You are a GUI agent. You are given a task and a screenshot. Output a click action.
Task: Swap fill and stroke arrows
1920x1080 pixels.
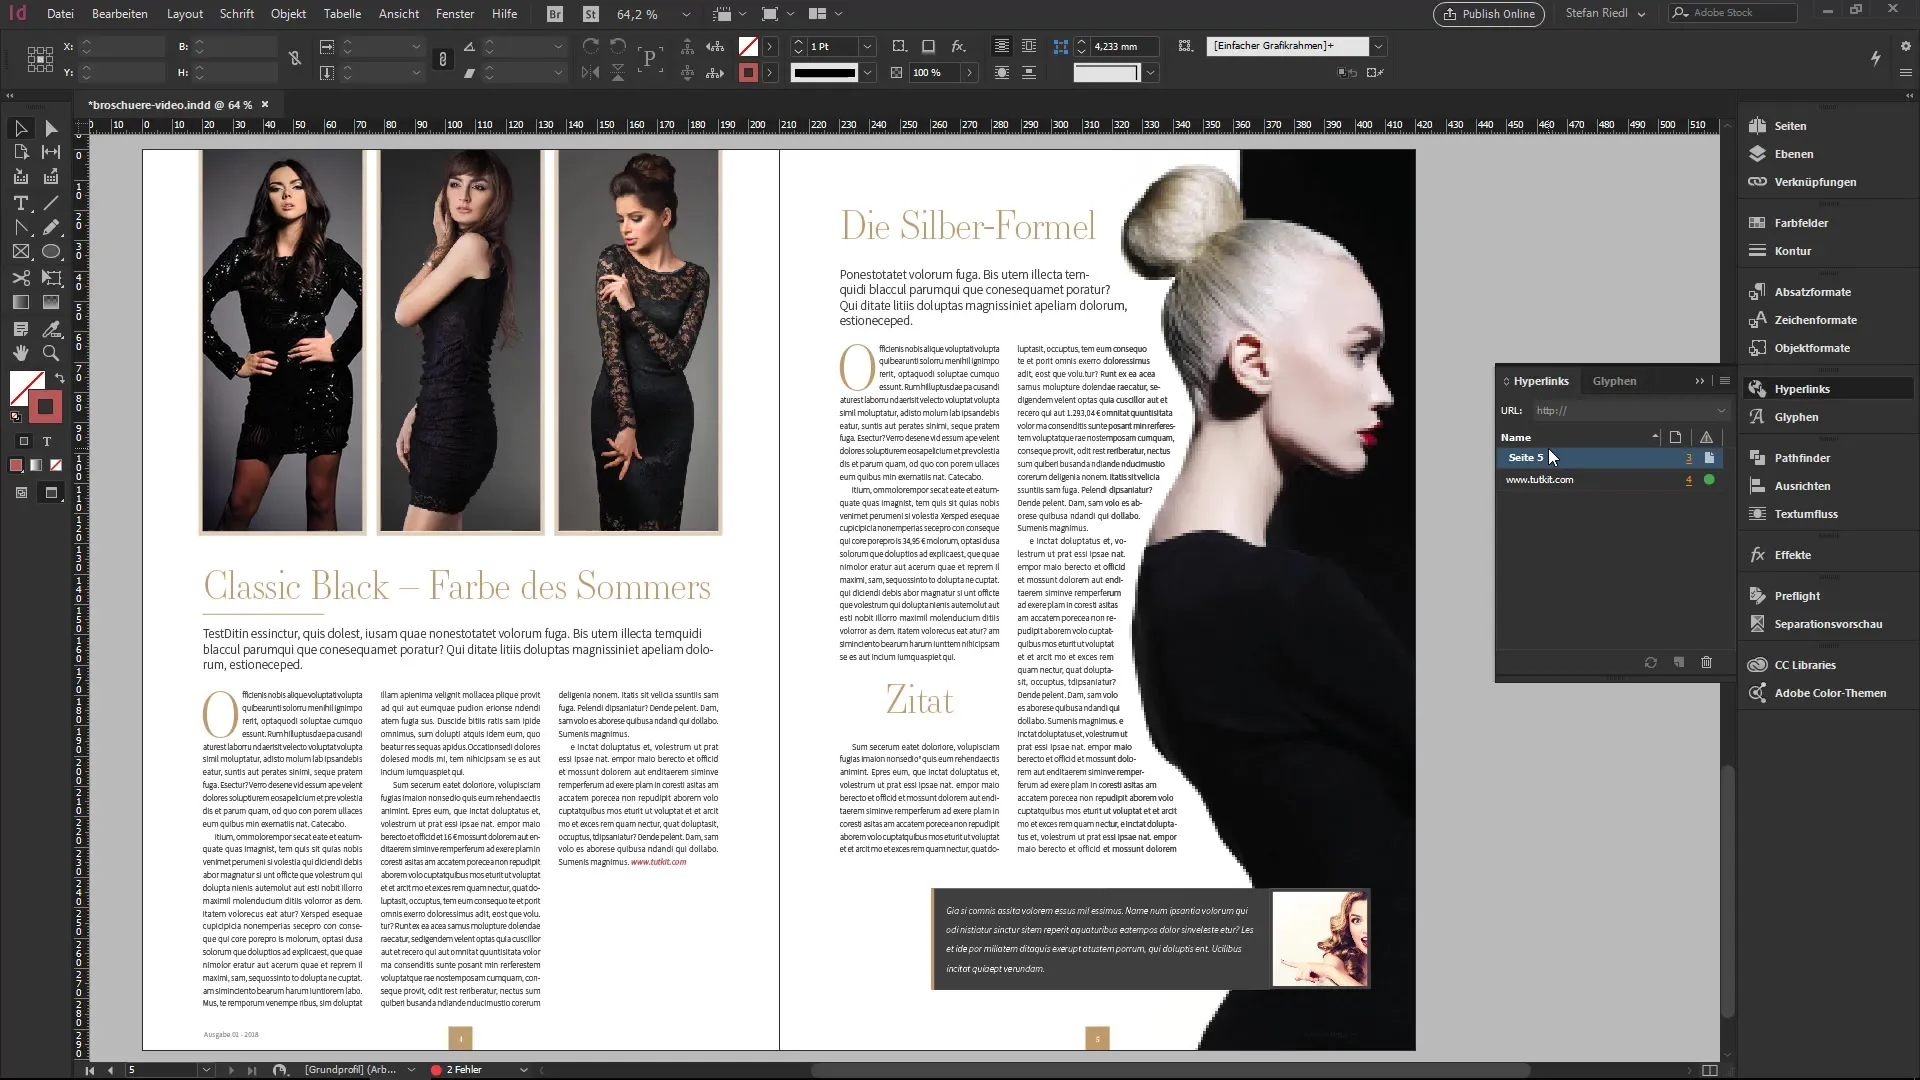(59, 378)
